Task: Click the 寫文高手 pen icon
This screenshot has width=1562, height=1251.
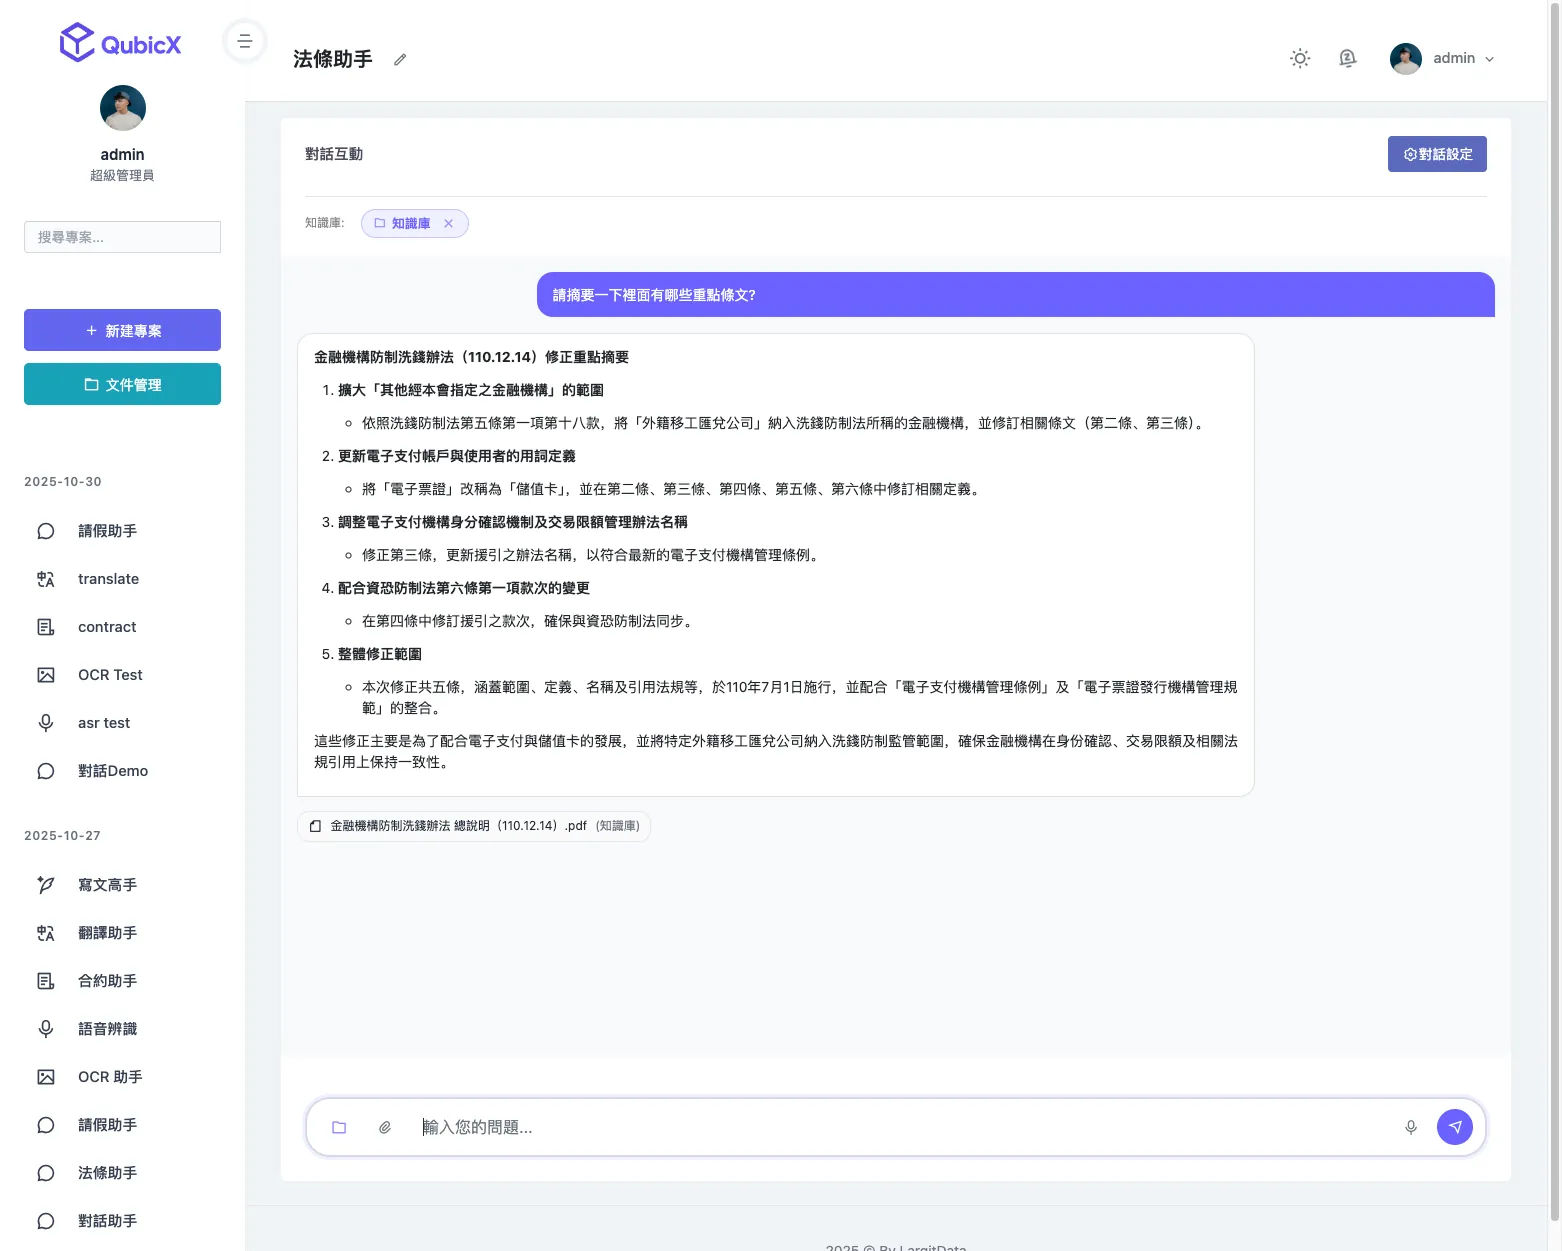Action: (x=45, y=884)
